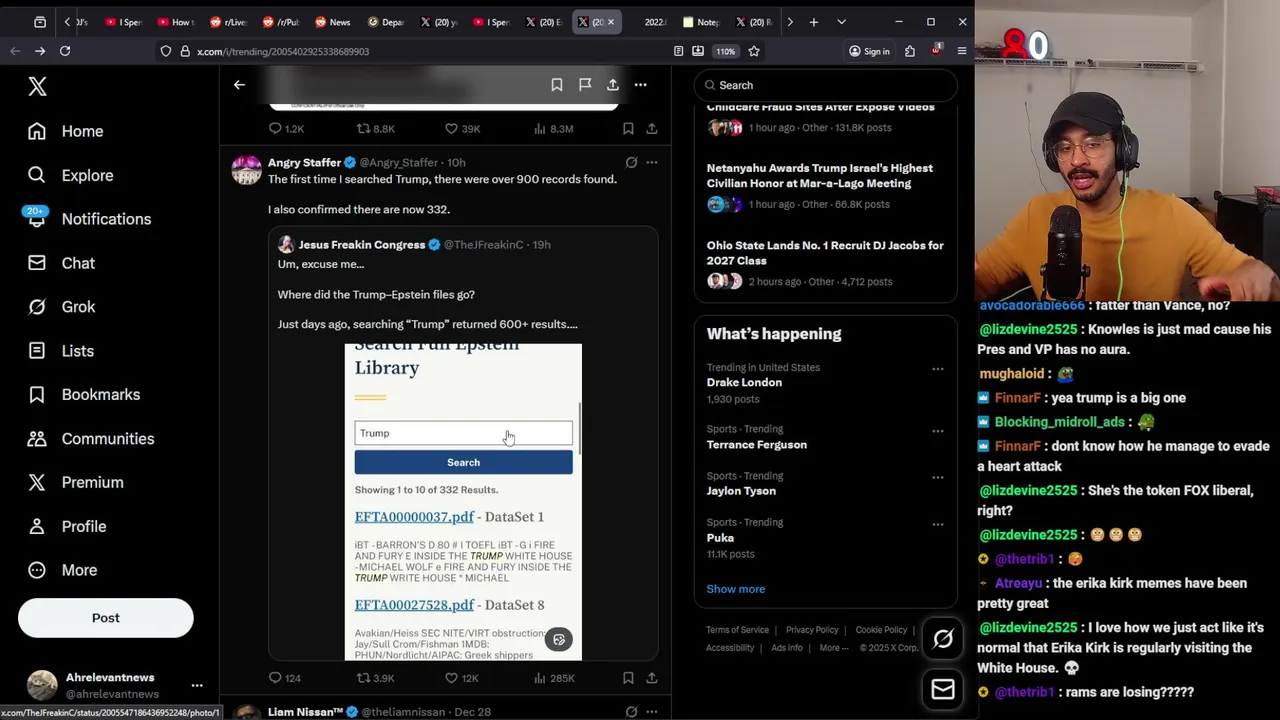Go back with the timeline back arrow
Viewport: 1280px width, 720px height.
[239, 85]
